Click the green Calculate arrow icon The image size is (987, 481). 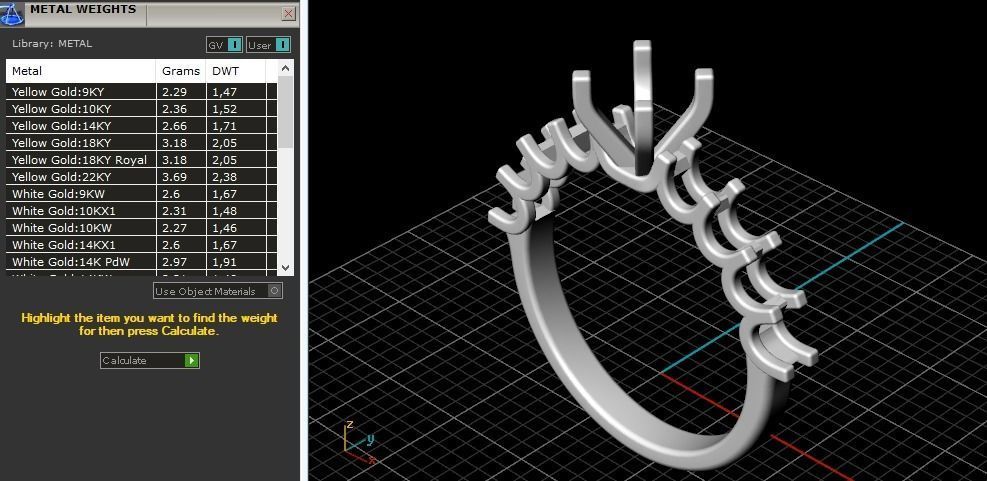point(192,360)
